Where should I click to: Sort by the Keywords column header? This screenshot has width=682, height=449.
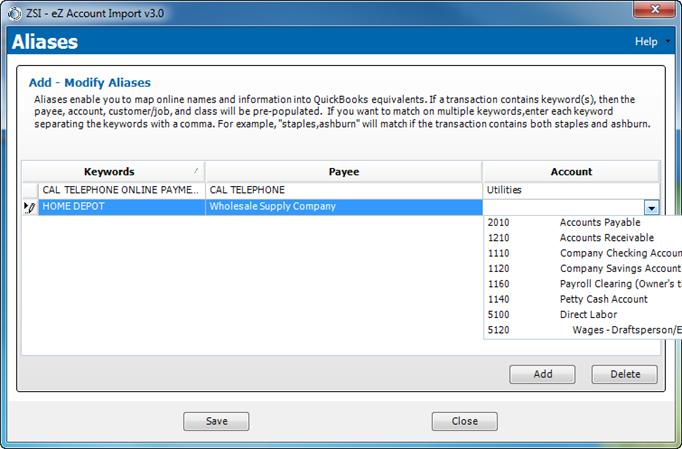click(110, 172)
